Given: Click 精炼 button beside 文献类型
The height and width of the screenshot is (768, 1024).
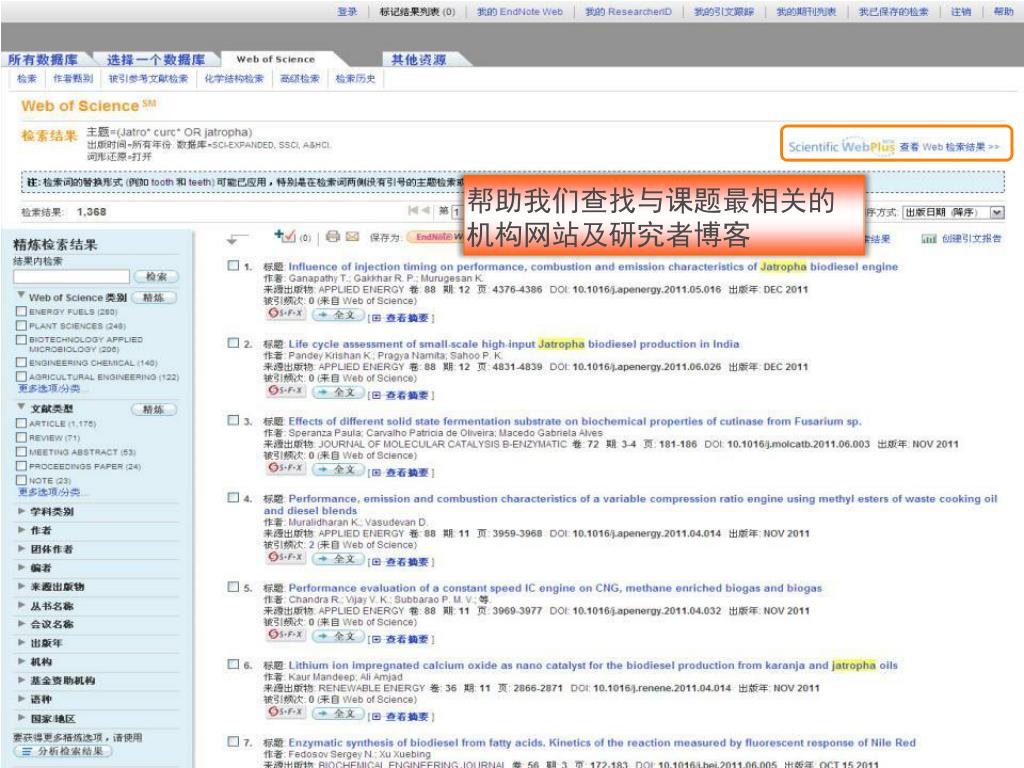Looking at the screenshot, I should point(154,409).
